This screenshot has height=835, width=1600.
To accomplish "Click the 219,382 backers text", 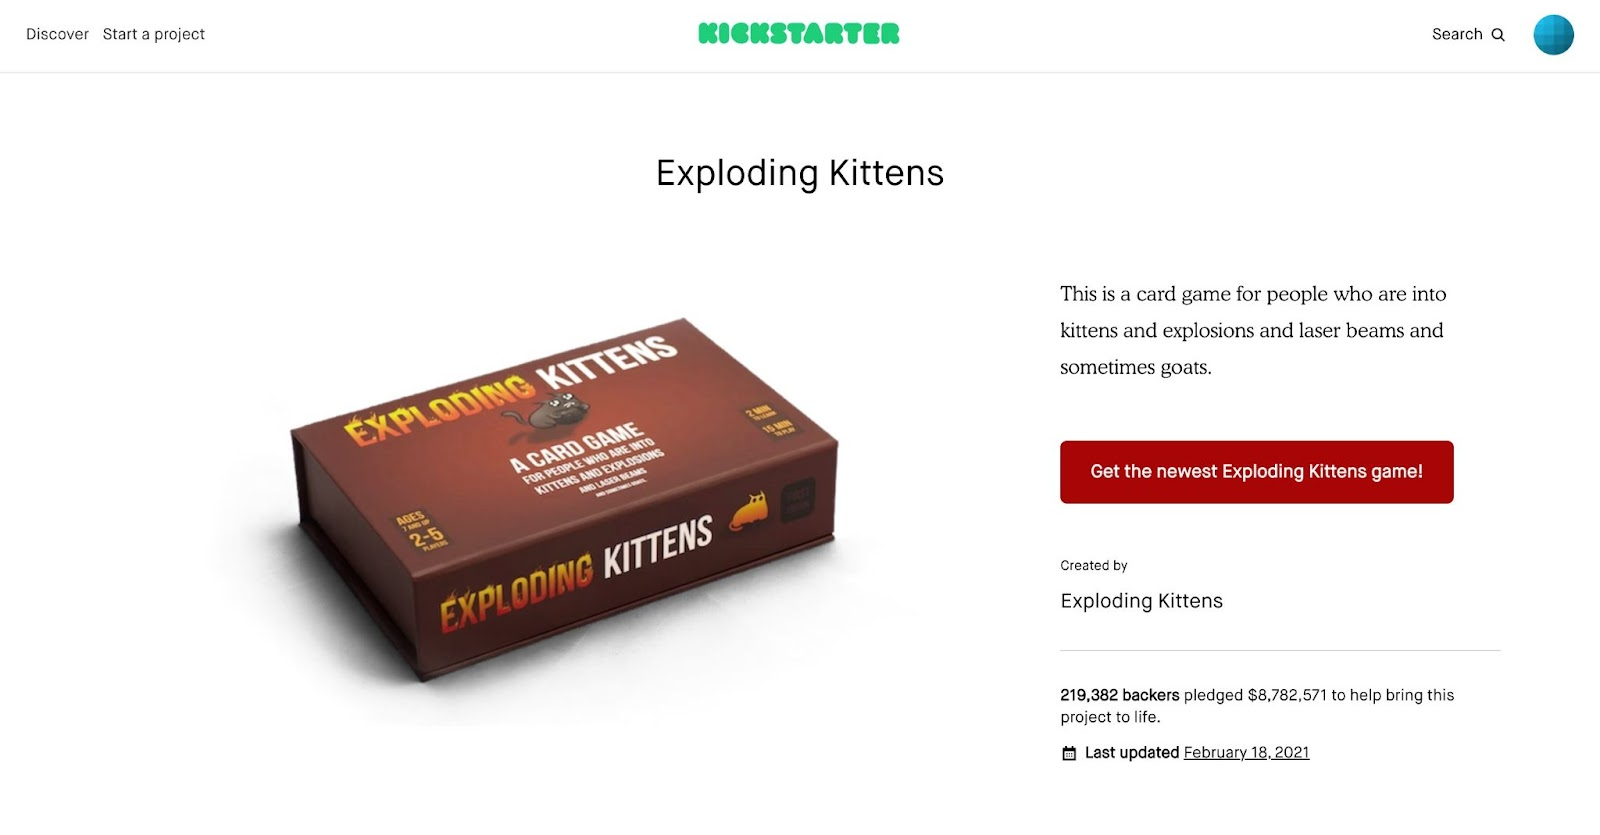I will 1120,695.
